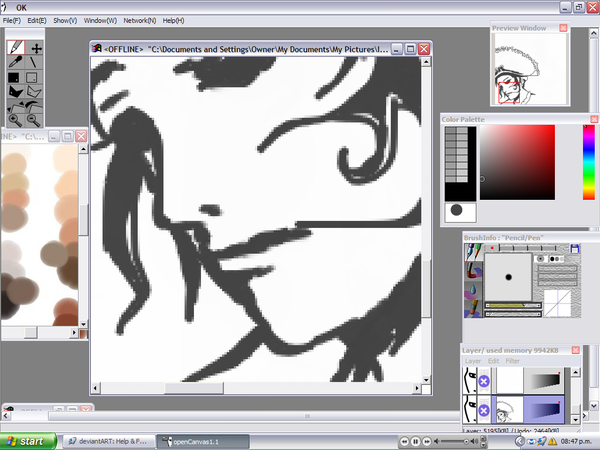The width and height of the screenshot is (600, 450).
Task: Click the brush pressure curve graph
Action: point(557,303)
